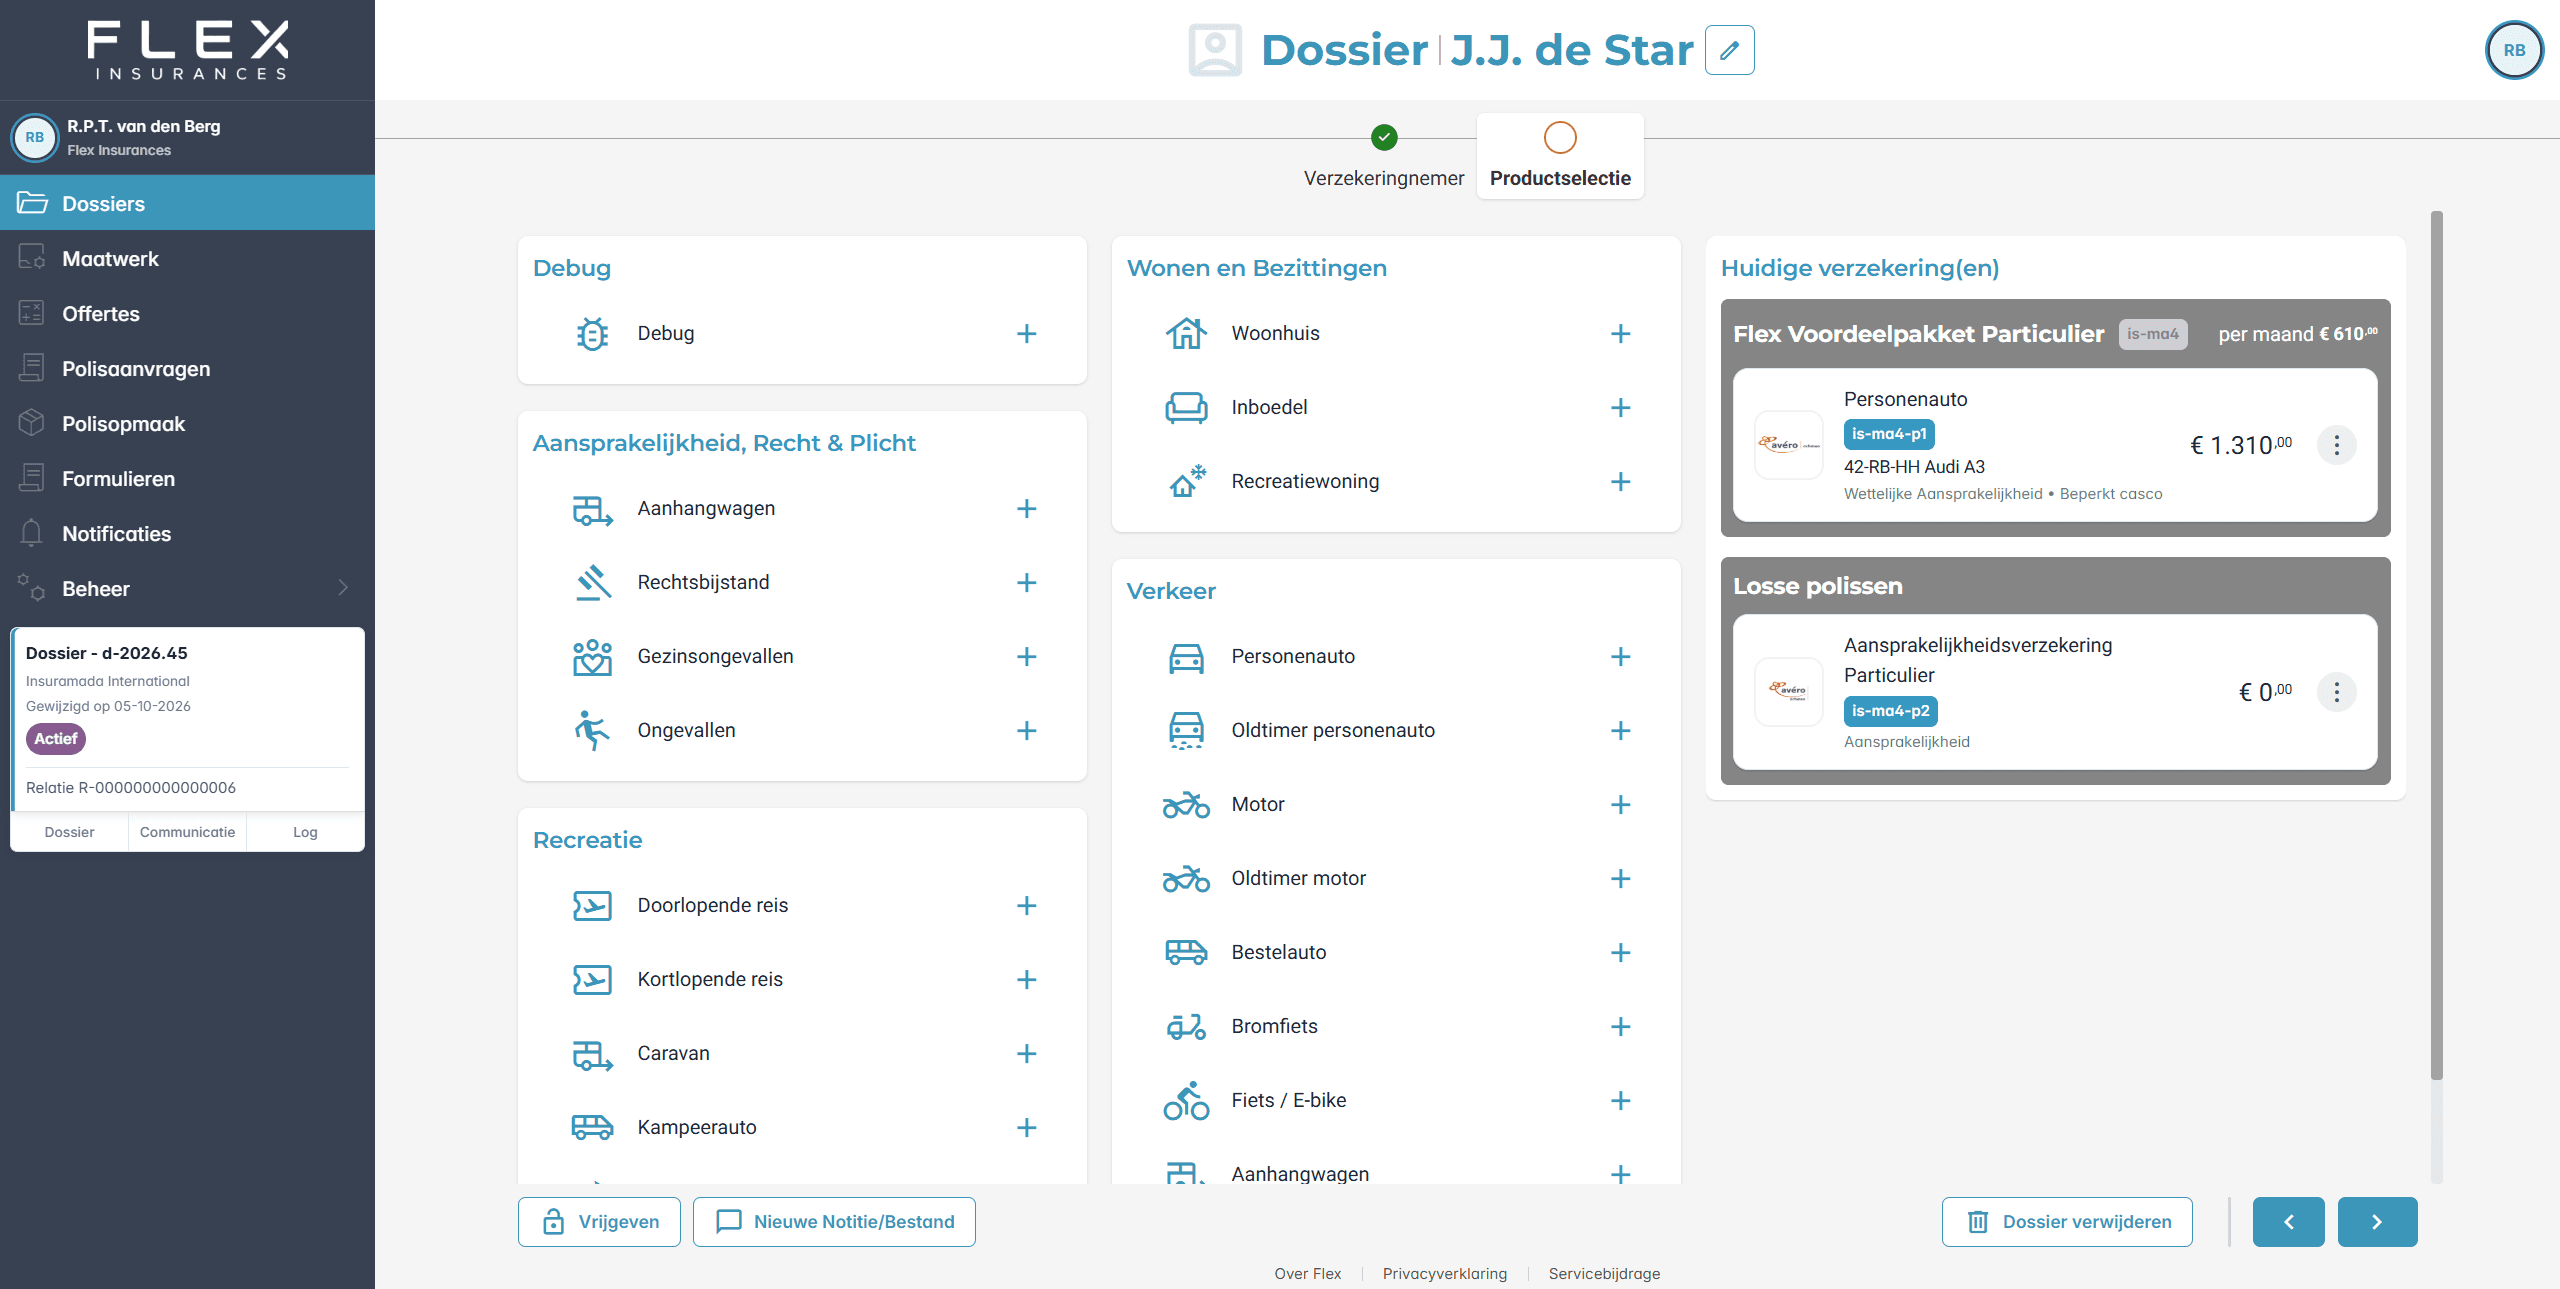
Task: Open the Log tab of the dossier card
Action: 305,832
